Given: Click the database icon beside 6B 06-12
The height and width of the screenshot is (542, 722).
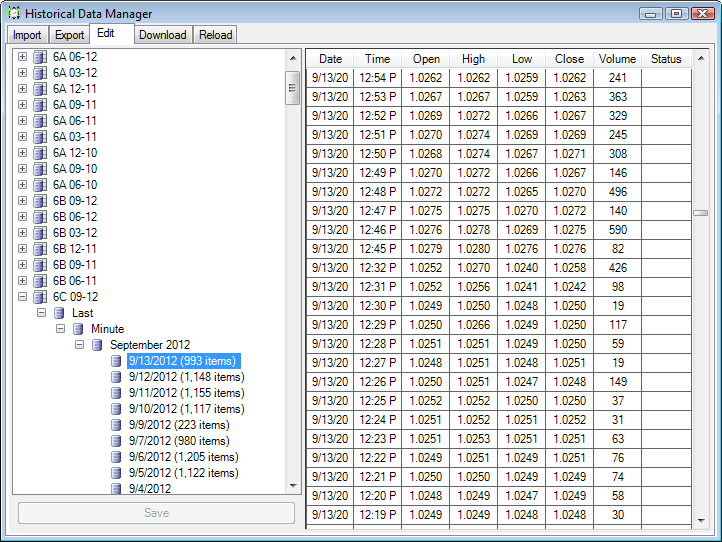Looking at the screenshot, I should (40, 217).
